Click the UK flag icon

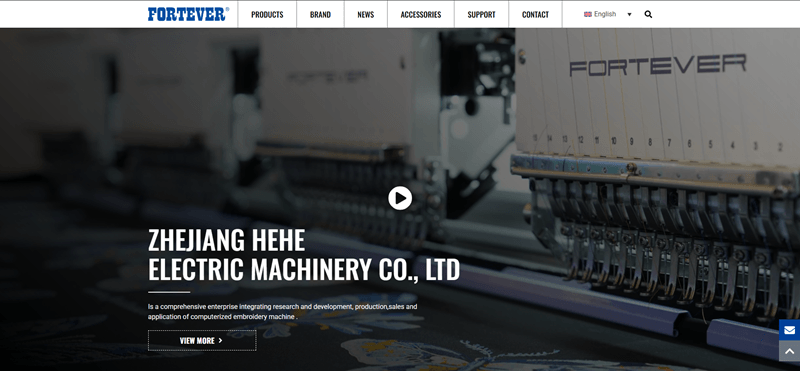pos(588,14)
